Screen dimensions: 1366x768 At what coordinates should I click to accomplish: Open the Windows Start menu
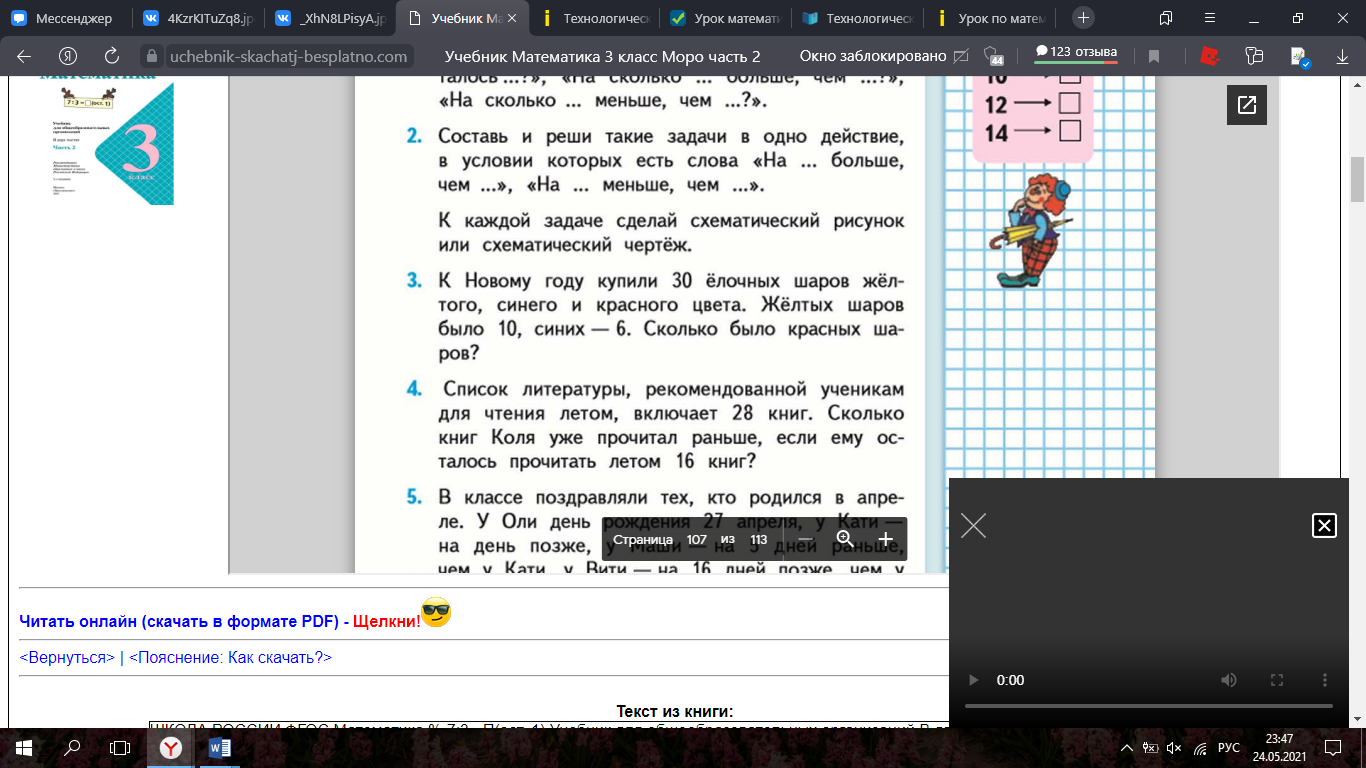tap(24, 747)
